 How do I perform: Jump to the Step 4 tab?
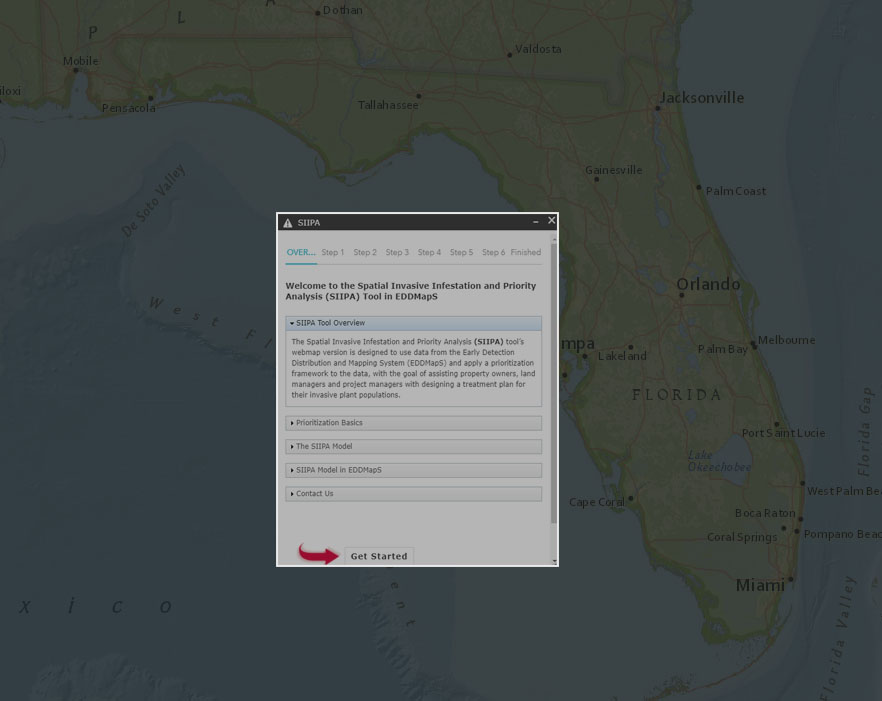coord(429,253)
